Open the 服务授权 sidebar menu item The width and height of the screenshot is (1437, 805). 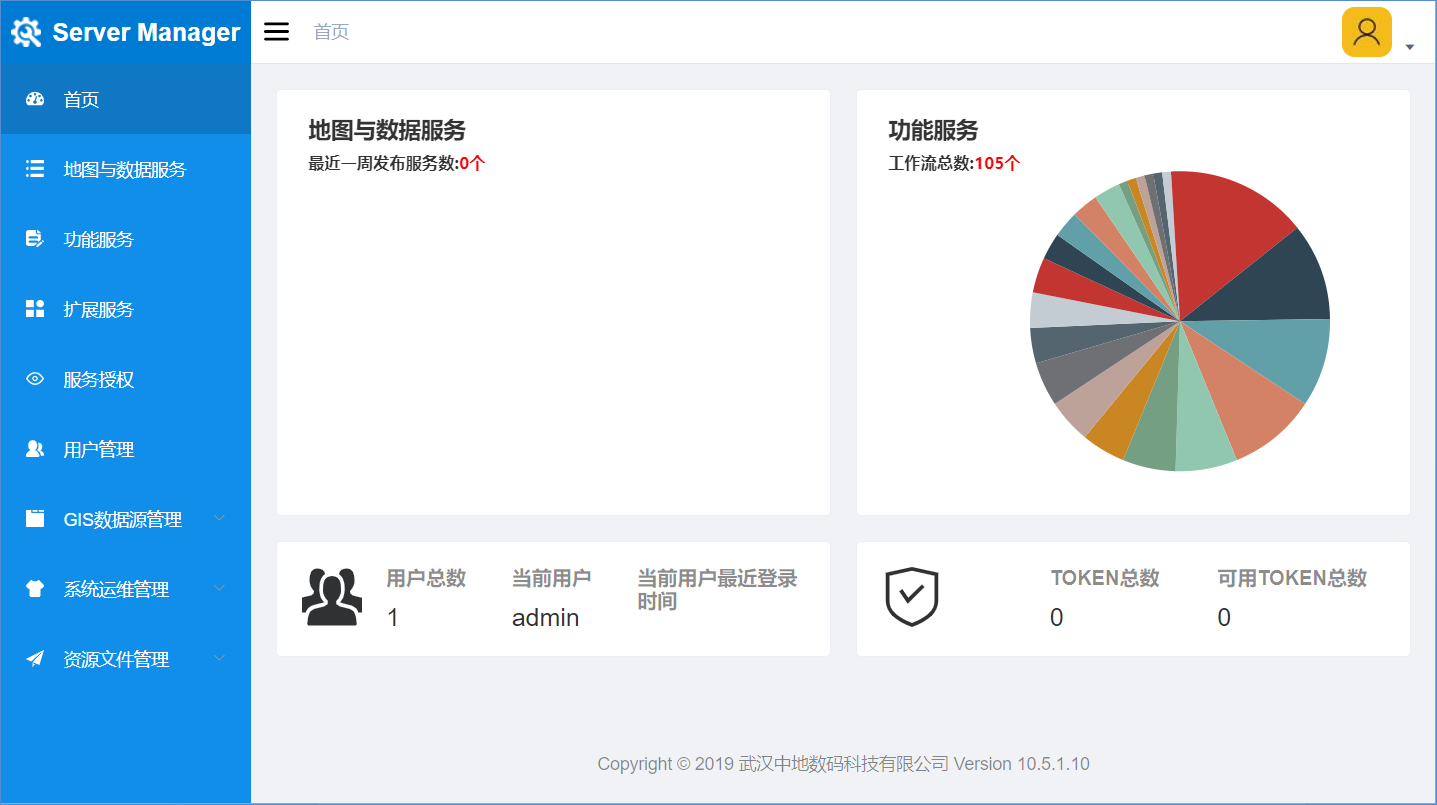click(x=126, y=379)
